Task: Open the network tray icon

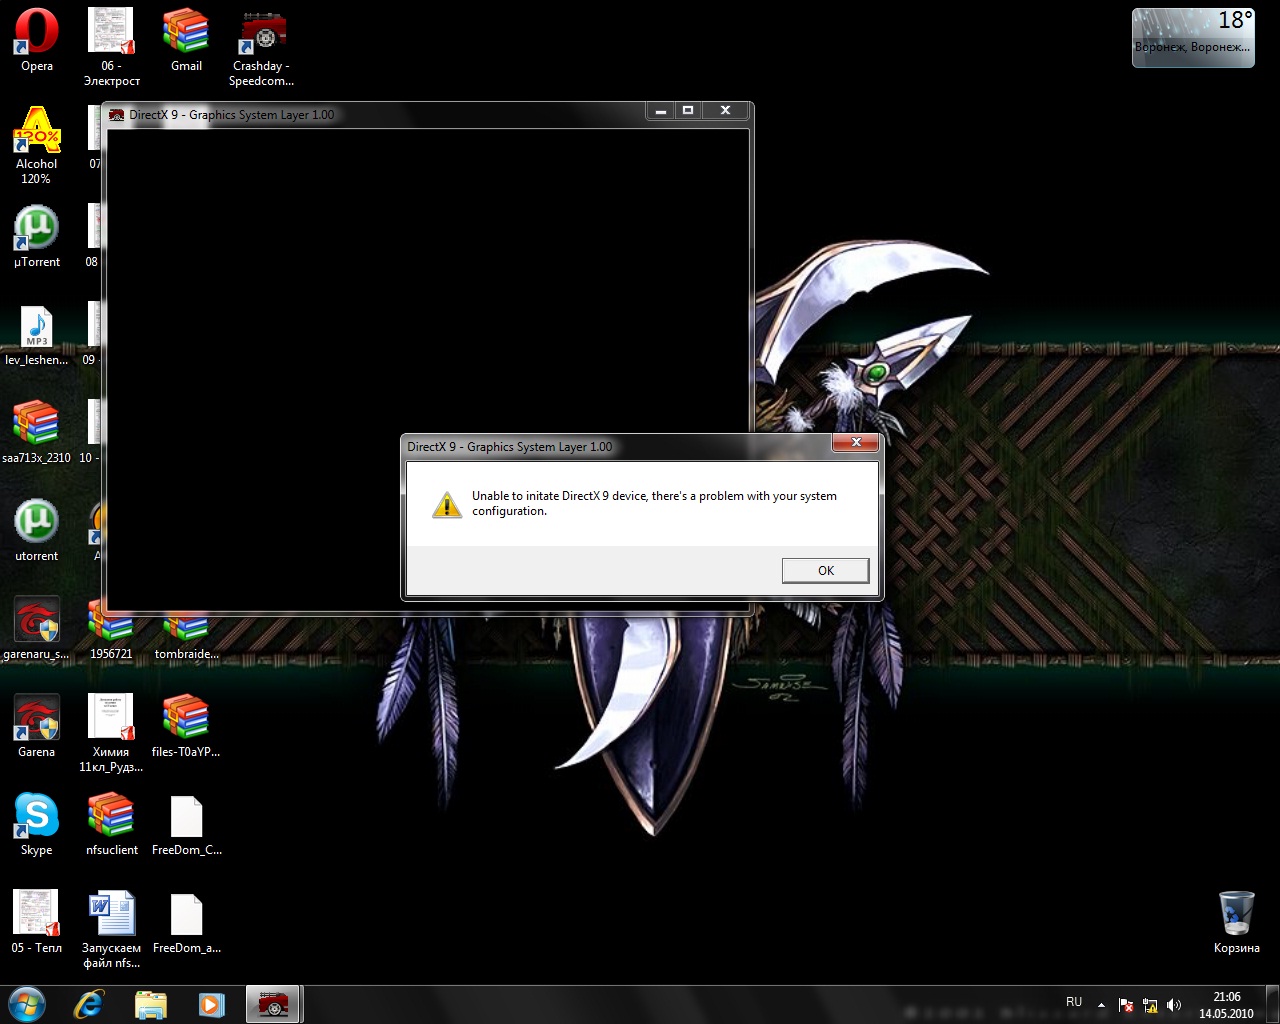Action: 1151,1005
